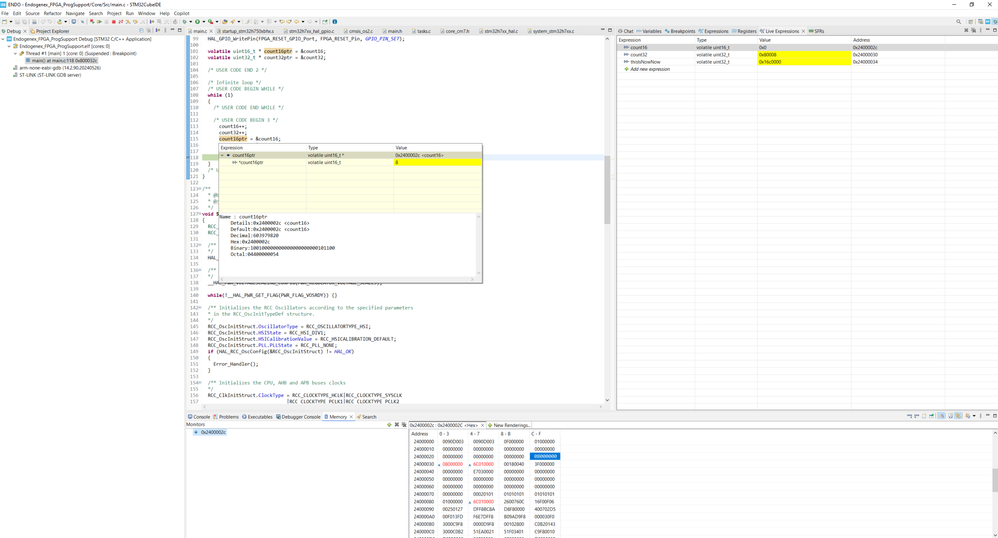Collapse the Thread #1 tree node
The image size is (998, 538).
click(x=16, y=53)
